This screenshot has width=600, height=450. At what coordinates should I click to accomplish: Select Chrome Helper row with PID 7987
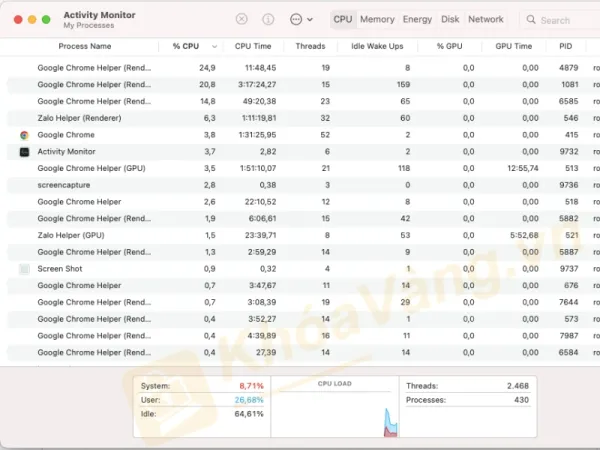coord(303,336)
